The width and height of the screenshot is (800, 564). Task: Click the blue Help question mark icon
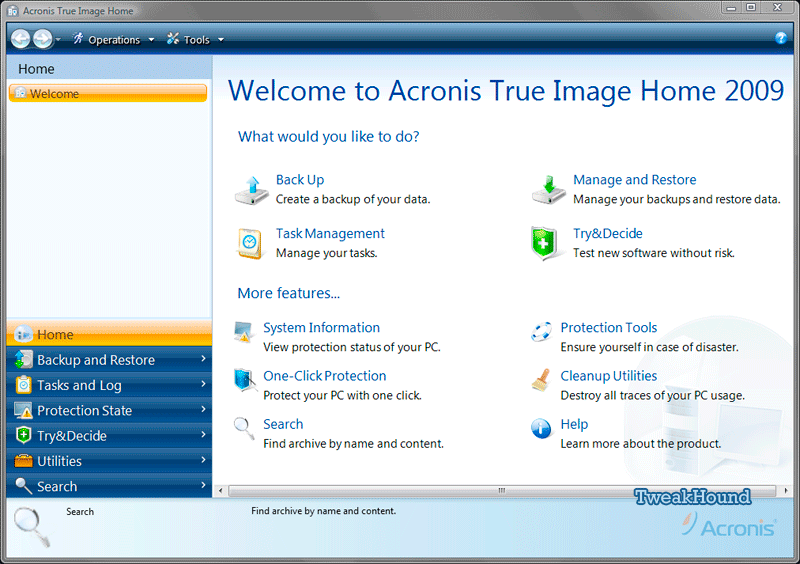point(781,37)
